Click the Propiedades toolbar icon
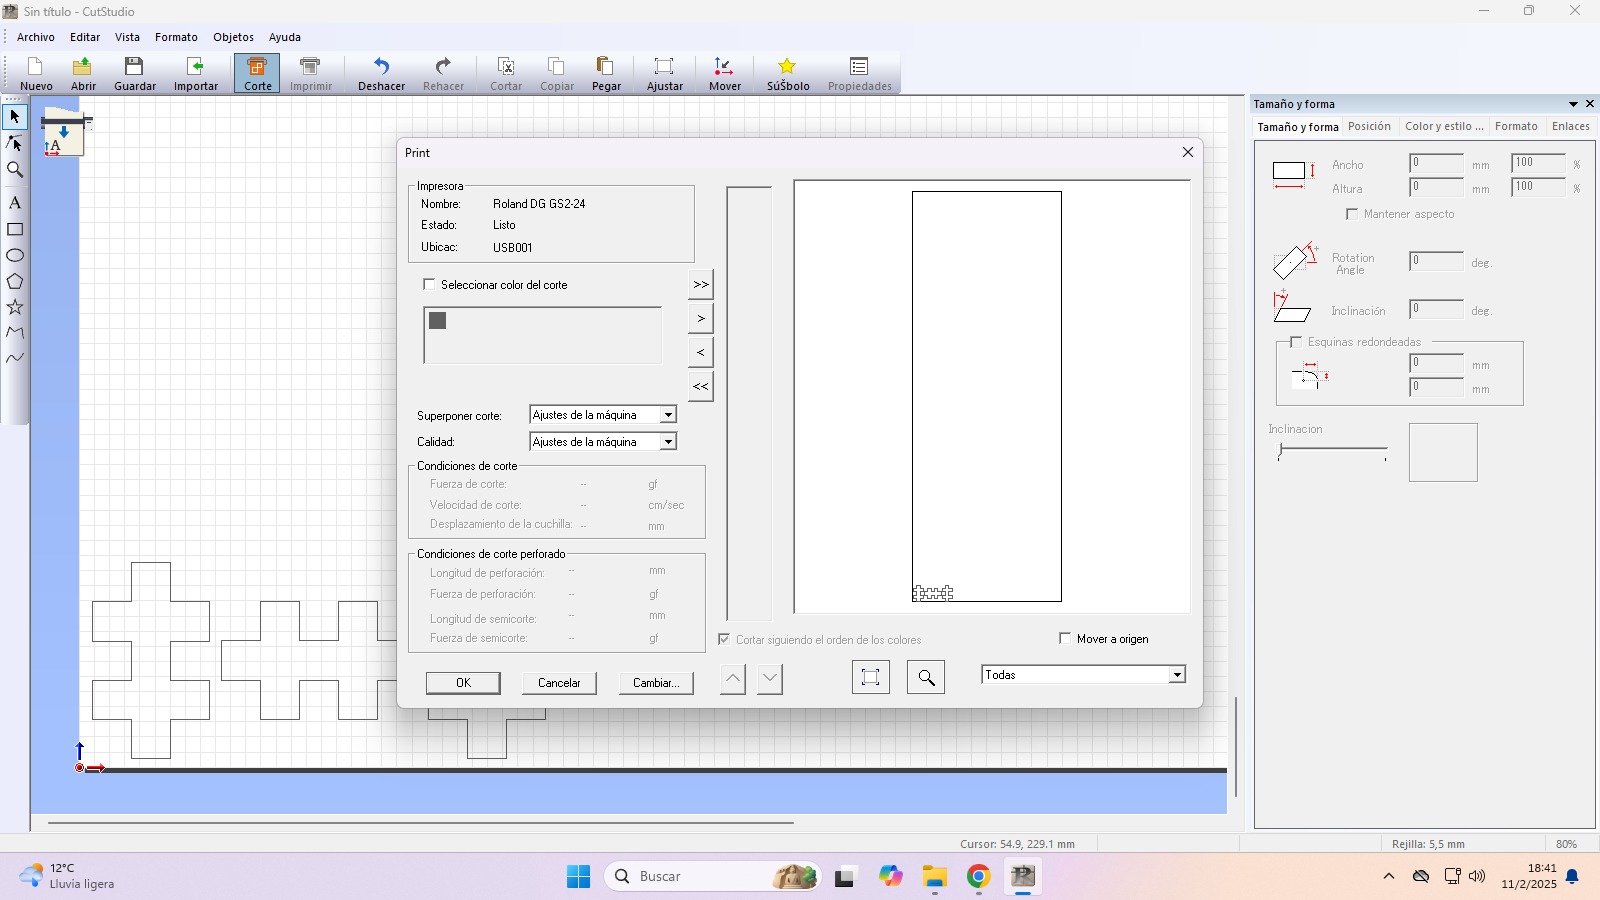 [x=859, y=73]
